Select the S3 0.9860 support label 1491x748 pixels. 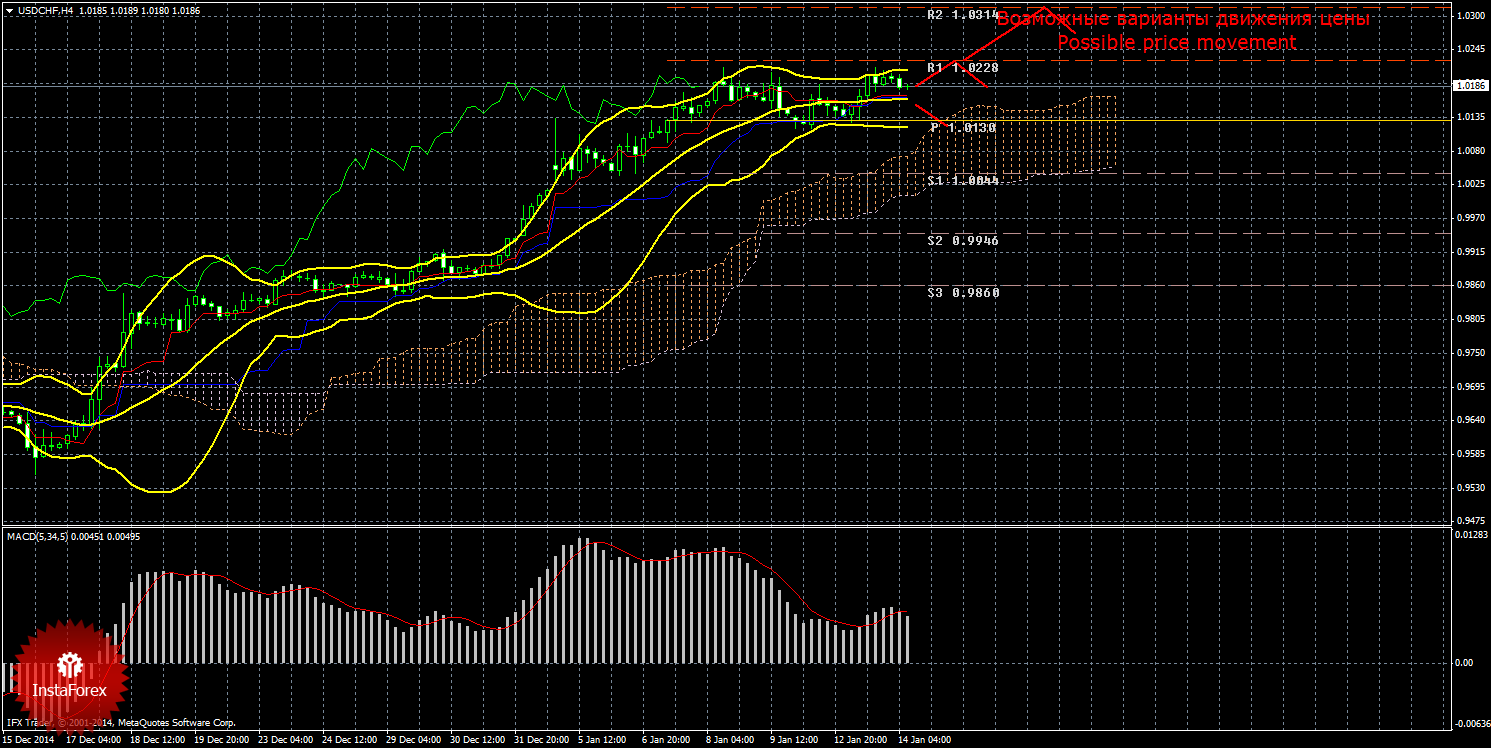[x=962, y=293]
